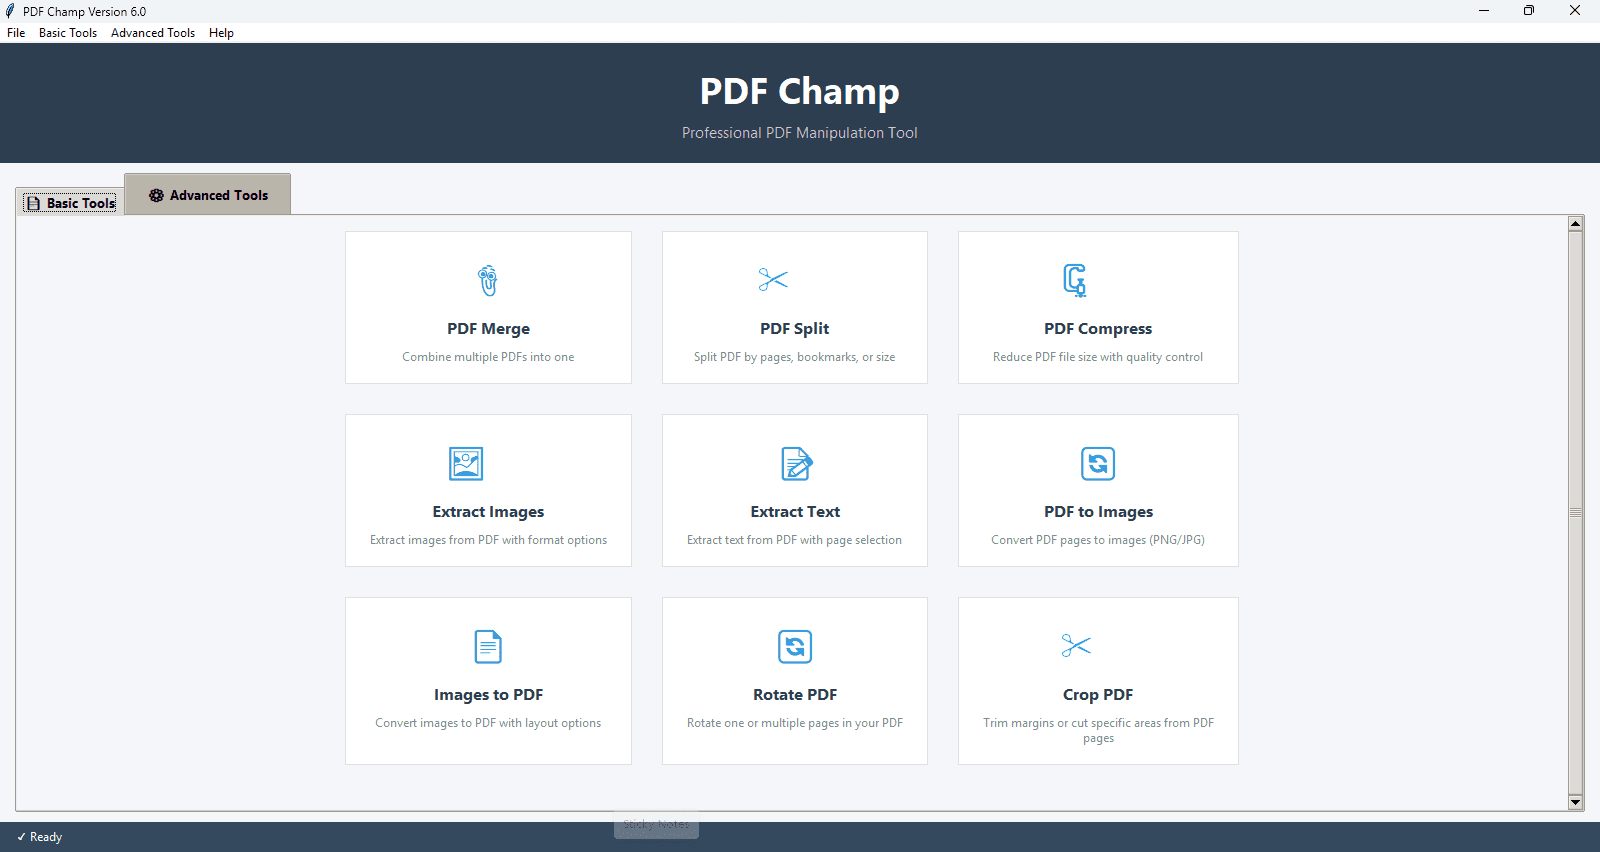Click the PDF Split scissors icon
The image size is (1600, 852).
pyautogui.click(x=773, y=280)
